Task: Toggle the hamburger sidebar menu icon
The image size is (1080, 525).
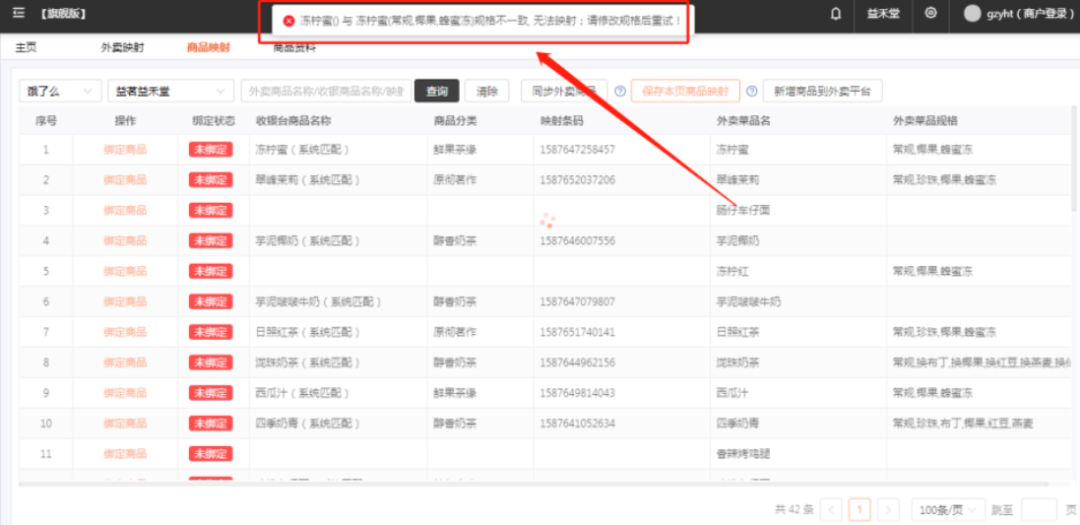Action: 19,13
